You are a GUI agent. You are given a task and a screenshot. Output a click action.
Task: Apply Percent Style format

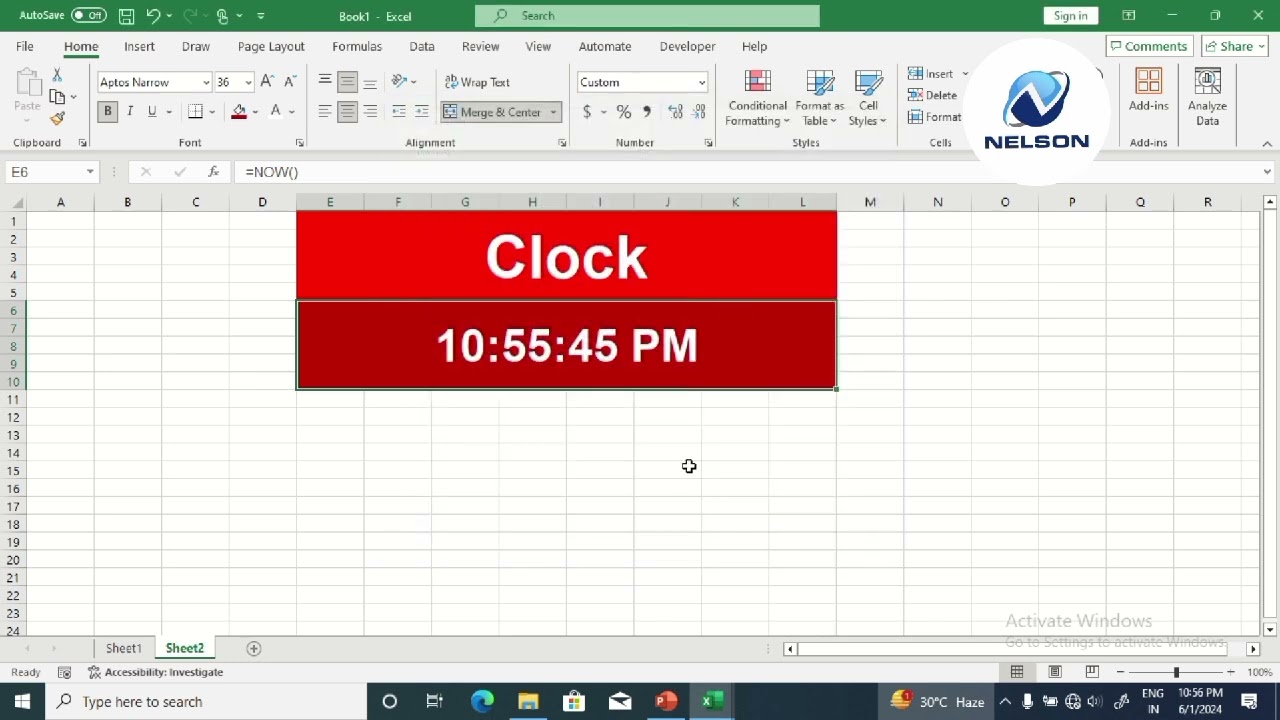point(624,112)
